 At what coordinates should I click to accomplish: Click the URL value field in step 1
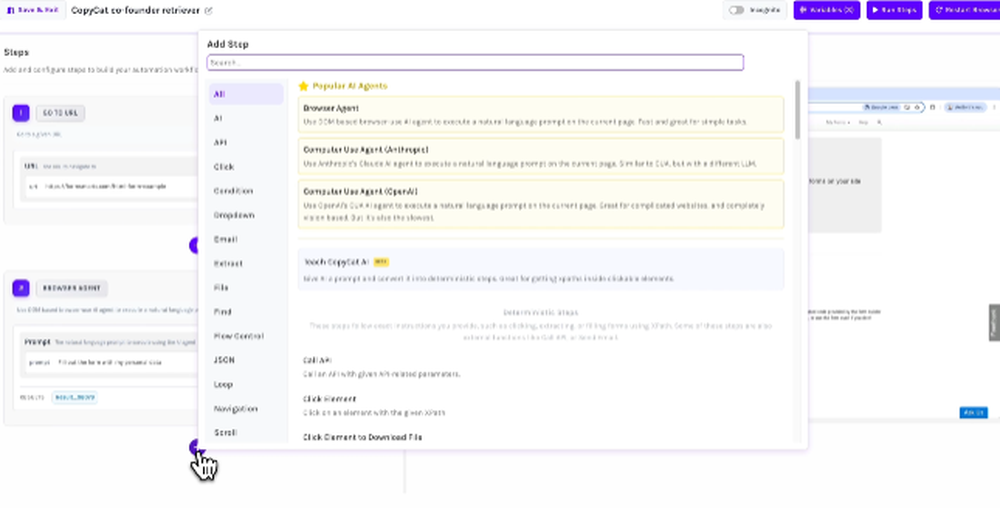click(x=112, y=187)
